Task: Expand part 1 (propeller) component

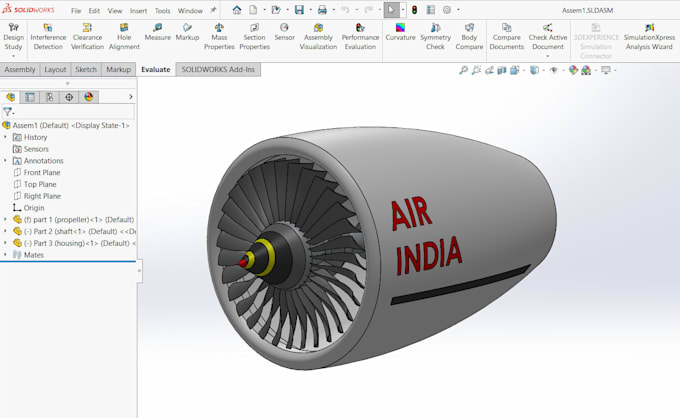Action: point(5,219)
